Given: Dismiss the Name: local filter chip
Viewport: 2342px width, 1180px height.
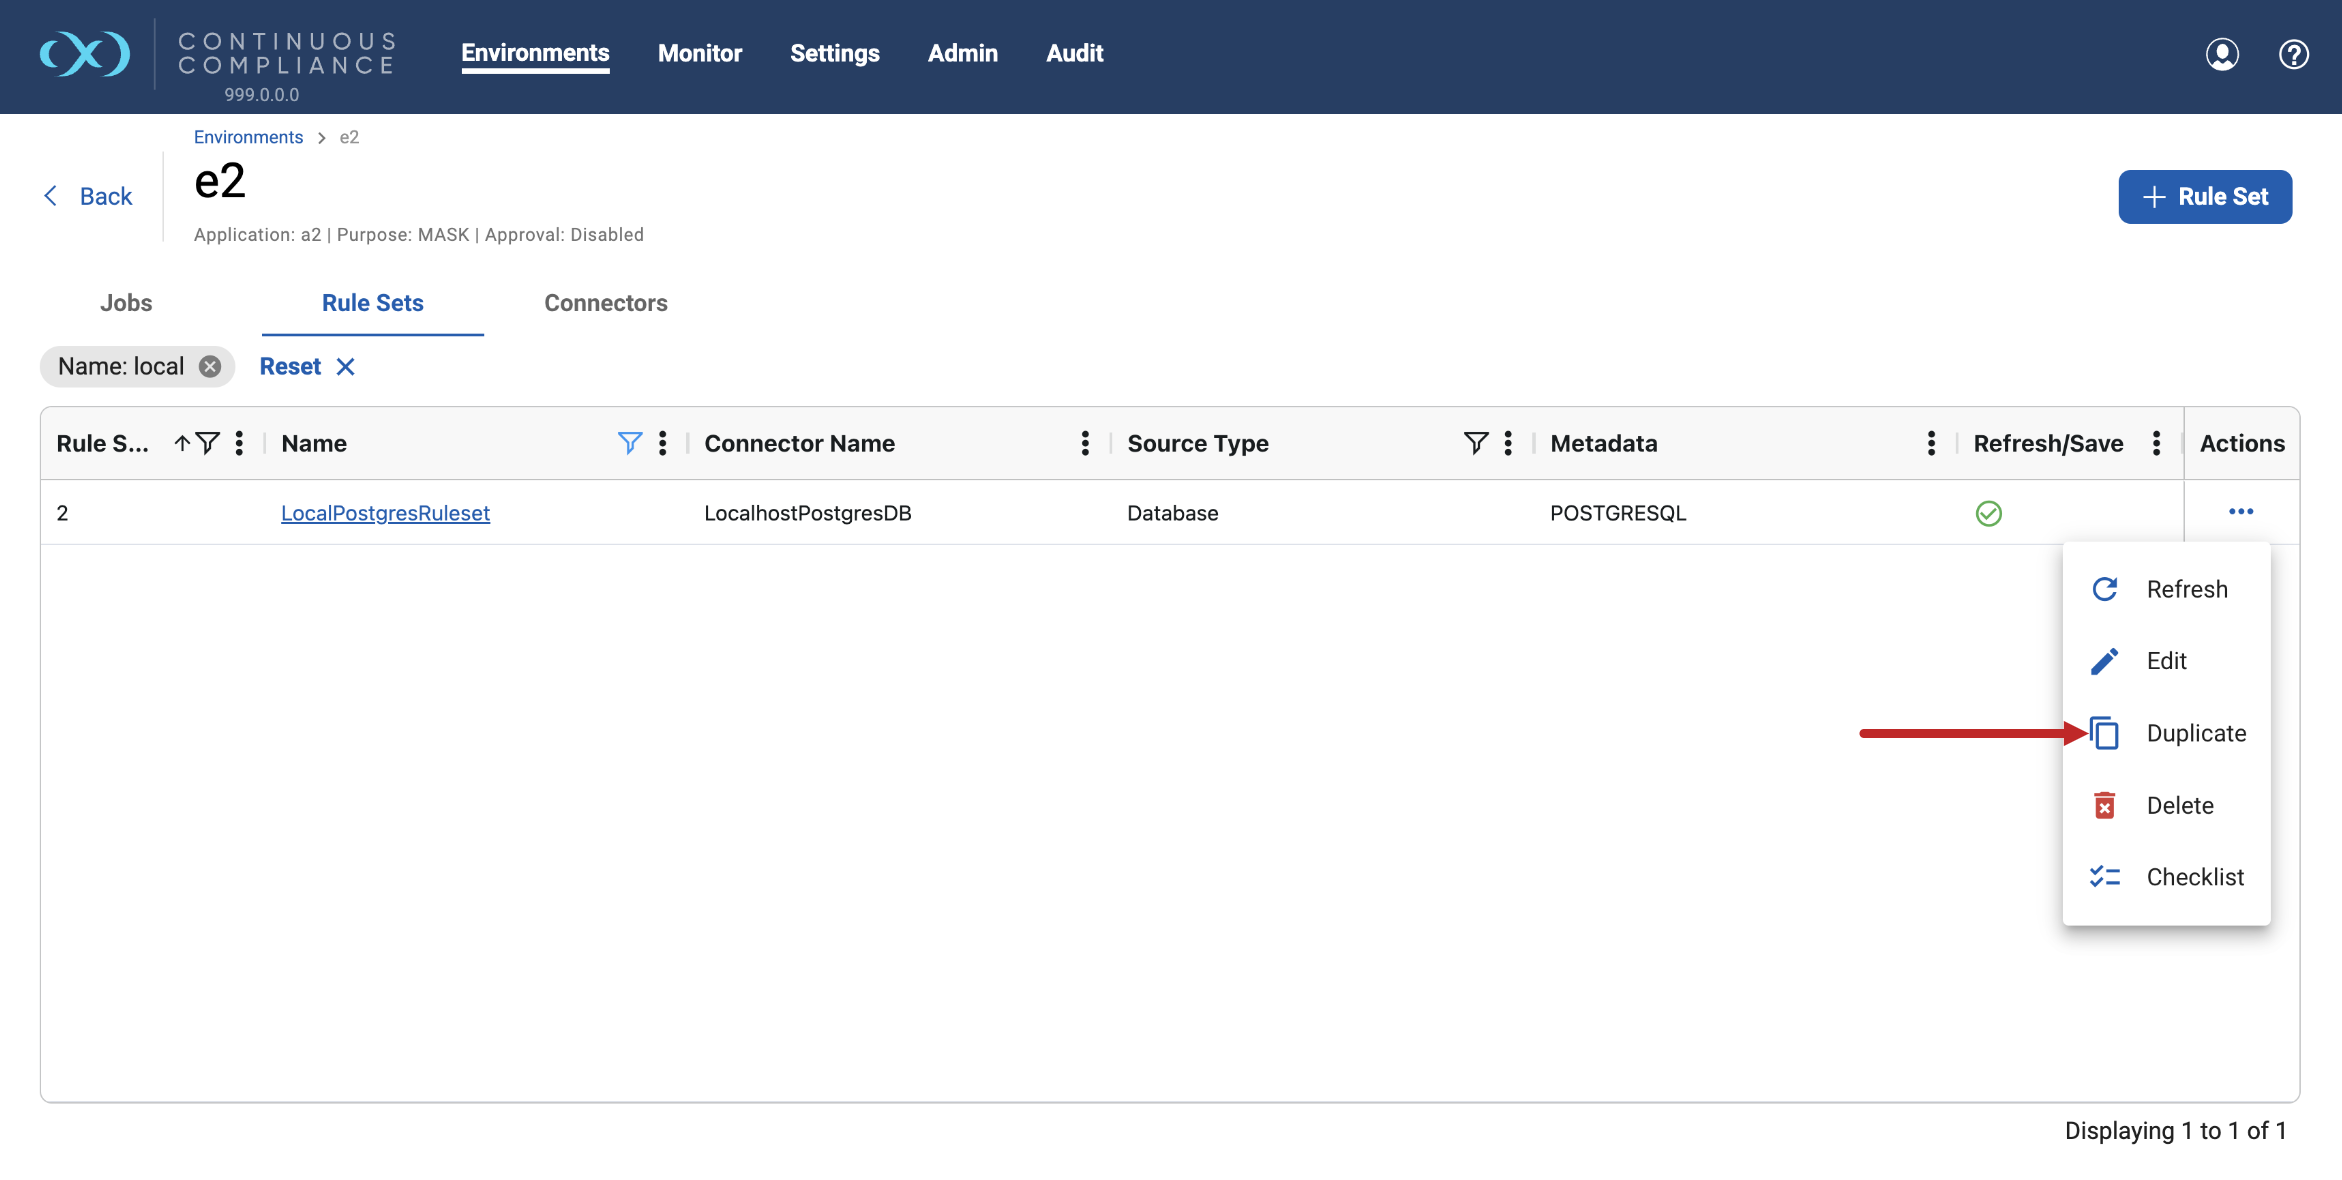Looking at the screenshot, I should (209, 366).
